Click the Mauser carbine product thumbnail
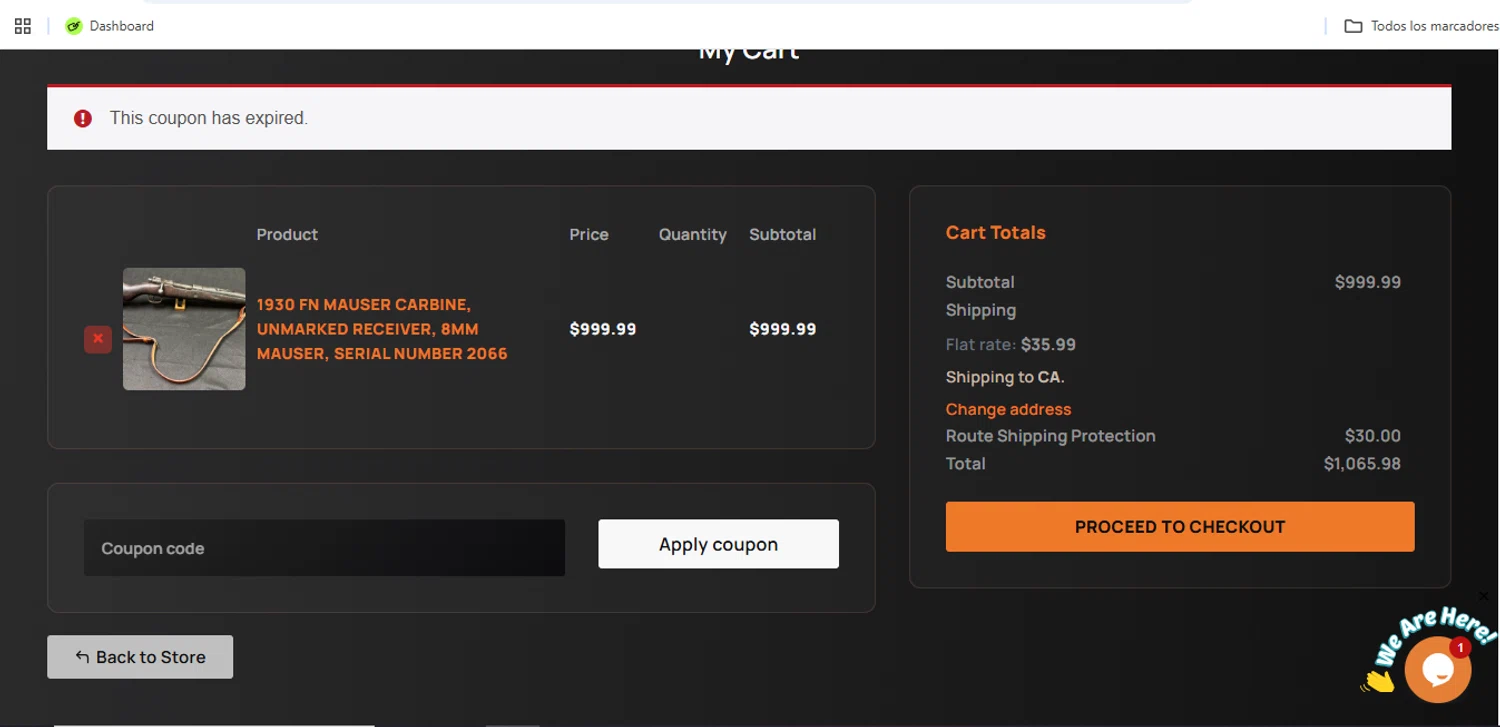The width and height of the screenshot is (1500, 727). [x=184, y=329]
